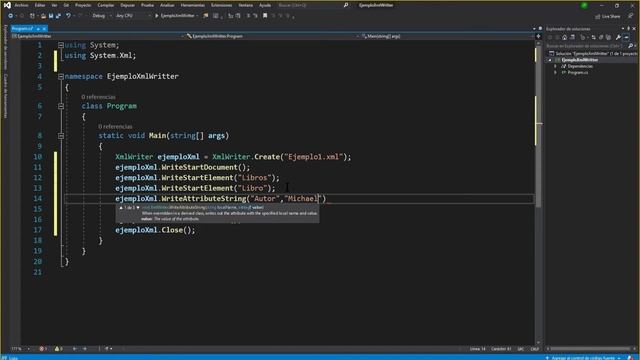The image size is (640, 360).
Task: Expand the Dependencias tree node
Action: pyautogui.click(x=555, y=66)
